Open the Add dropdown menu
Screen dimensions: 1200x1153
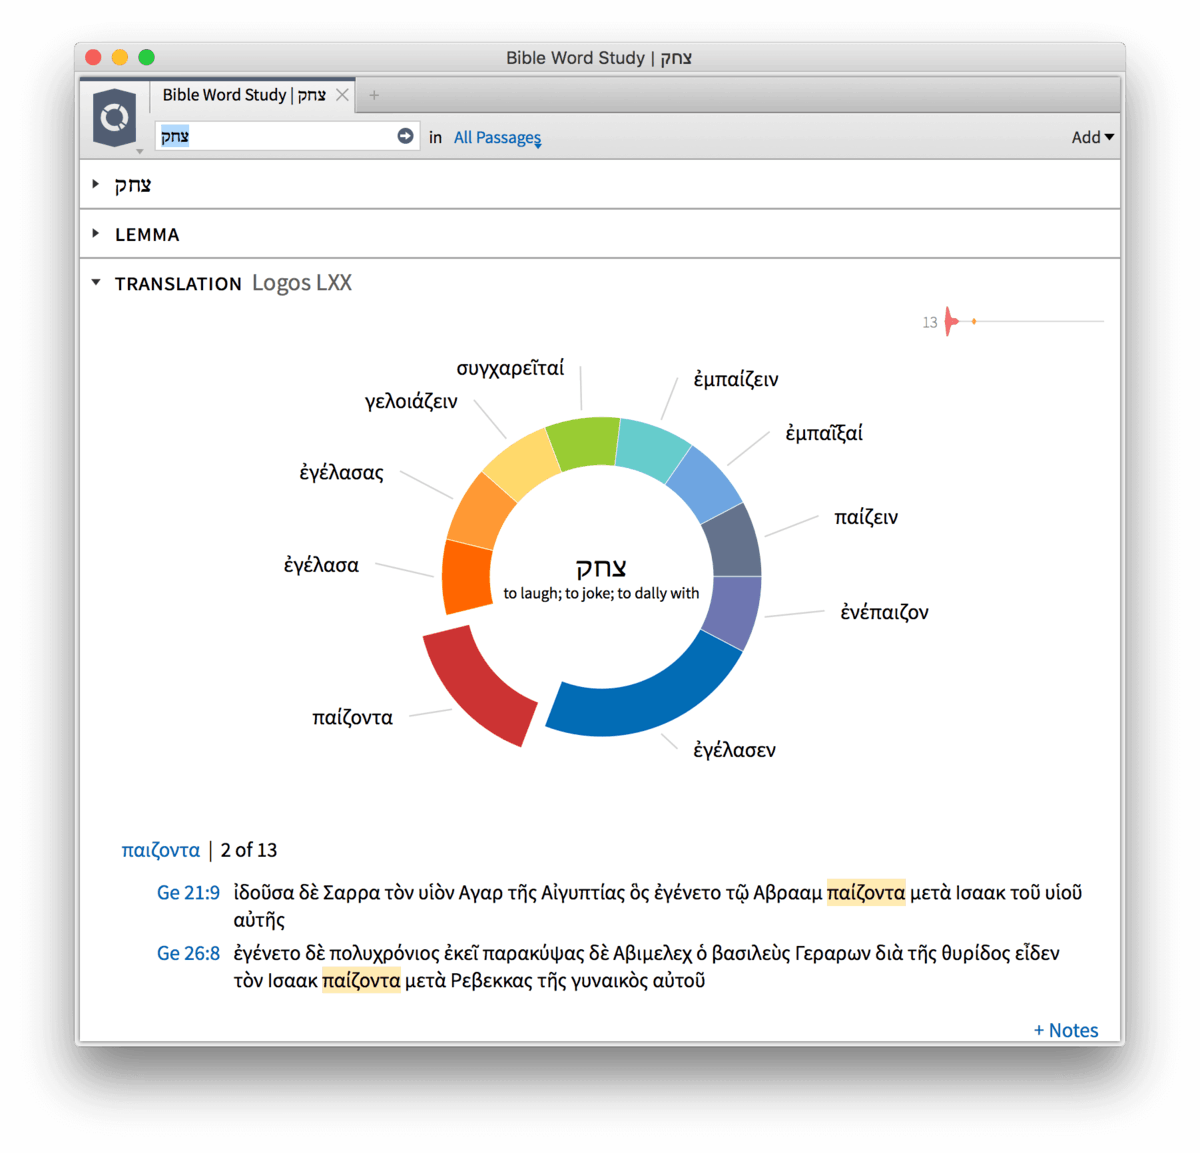1092,137
